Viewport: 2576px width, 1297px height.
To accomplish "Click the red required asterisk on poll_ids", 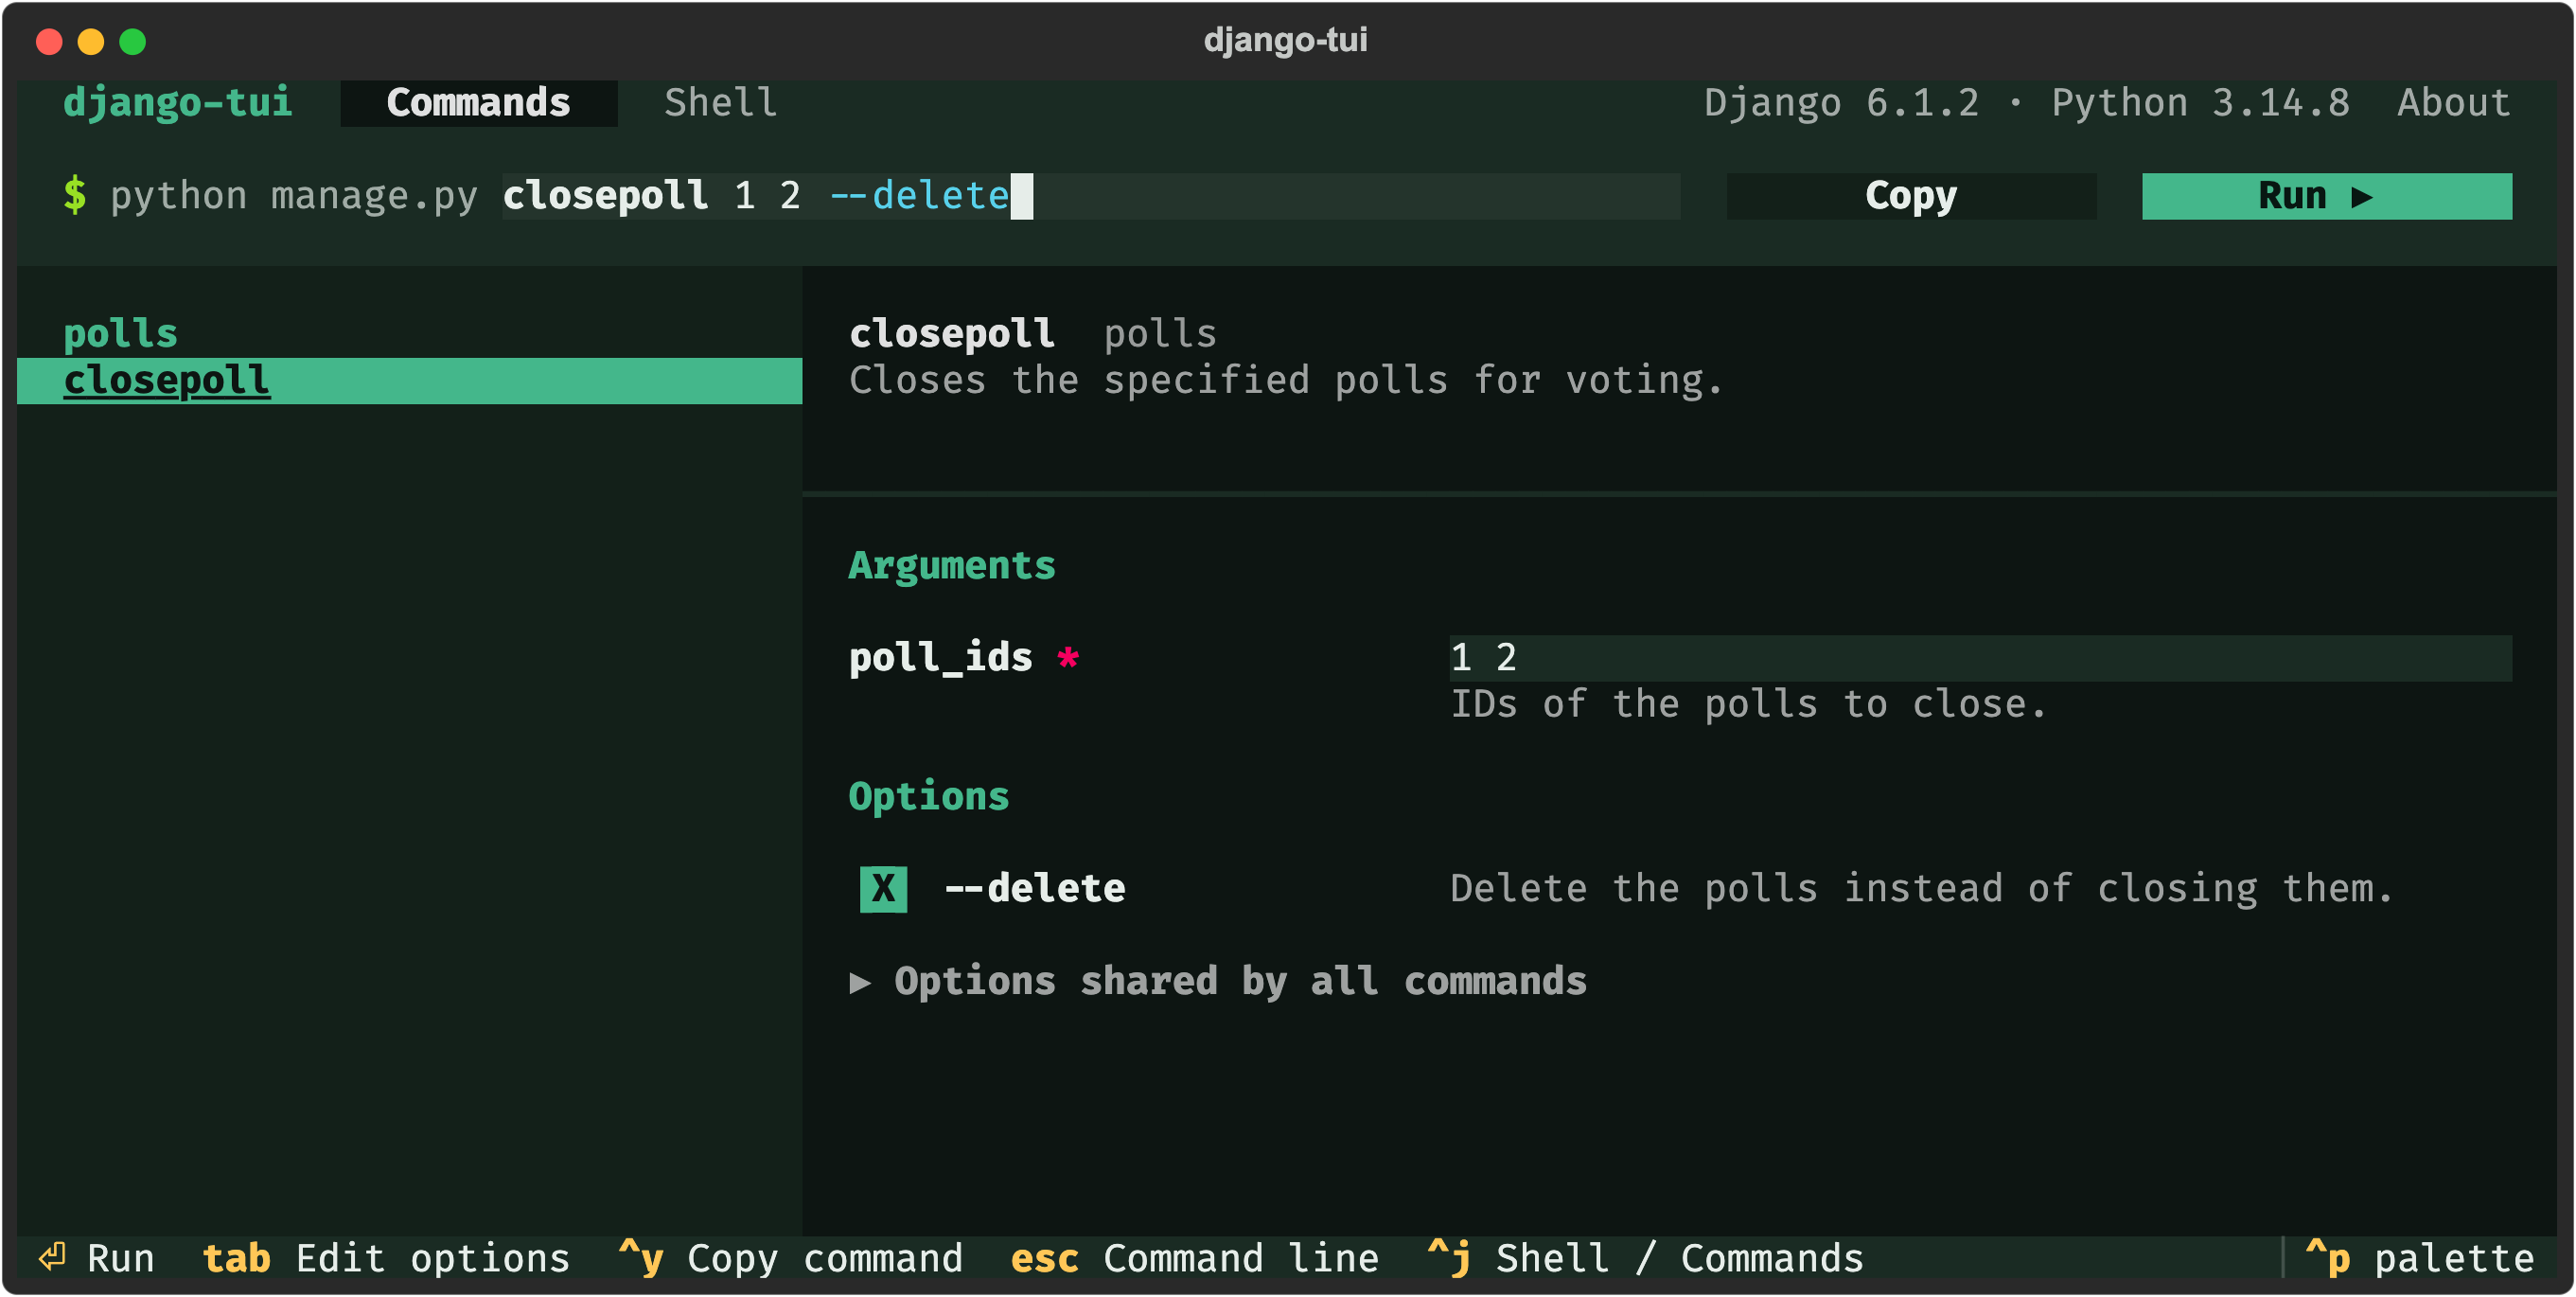I will [1068, 658].
